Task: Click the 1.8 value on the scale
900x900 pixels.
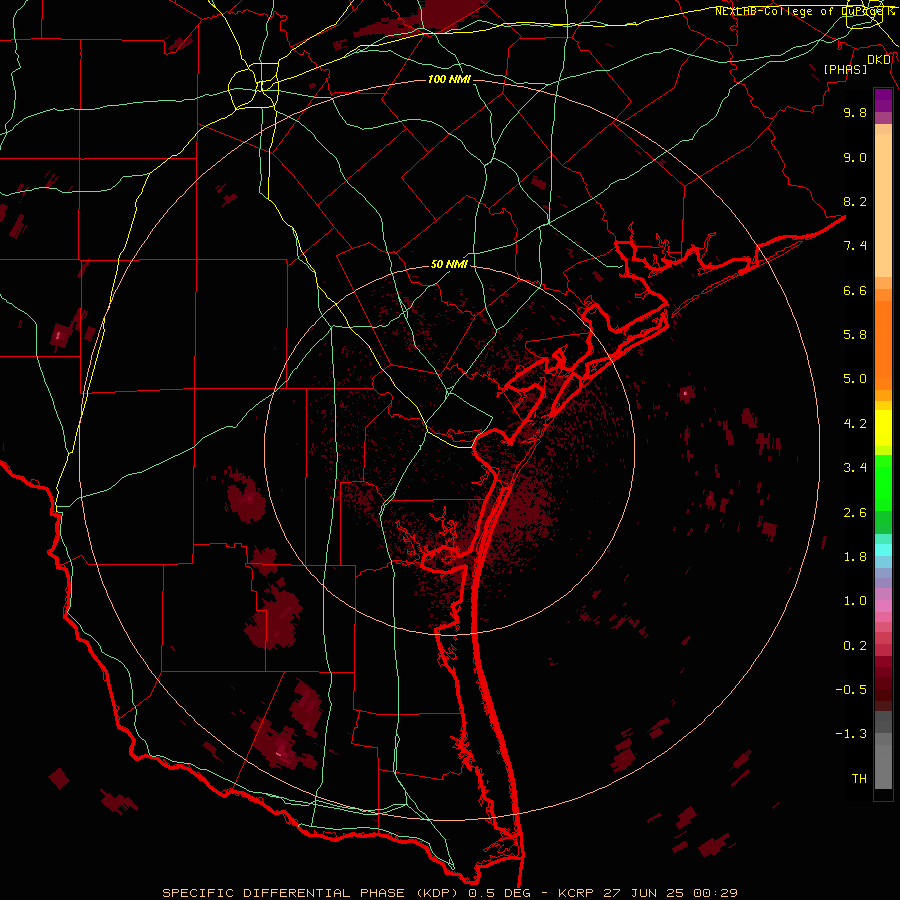Action: point(855,557)
